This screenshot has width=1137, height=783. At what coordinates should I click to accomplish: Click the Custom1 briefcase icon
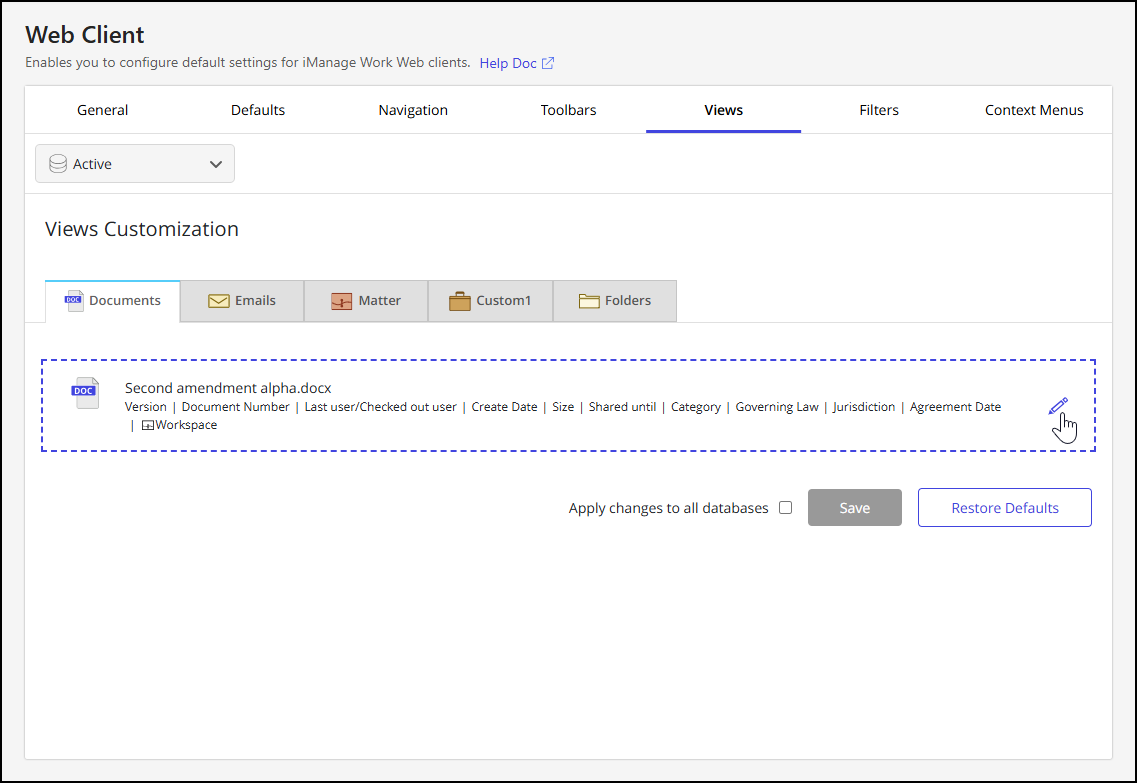point(460,300)
